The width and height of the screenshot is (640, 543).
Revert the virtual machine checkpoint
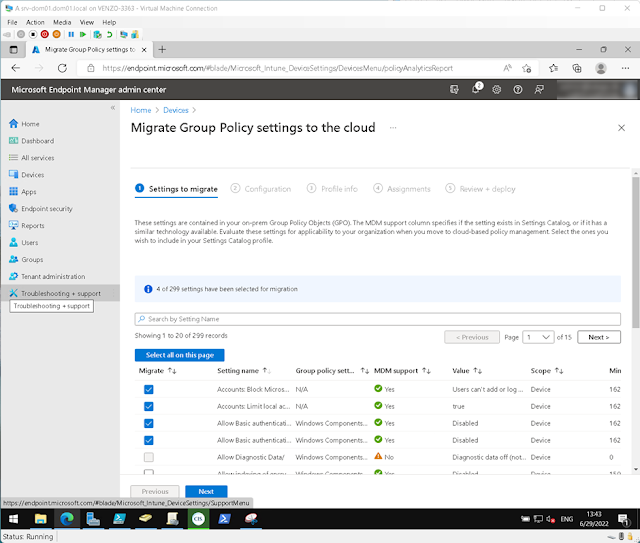tap(109, 34)
